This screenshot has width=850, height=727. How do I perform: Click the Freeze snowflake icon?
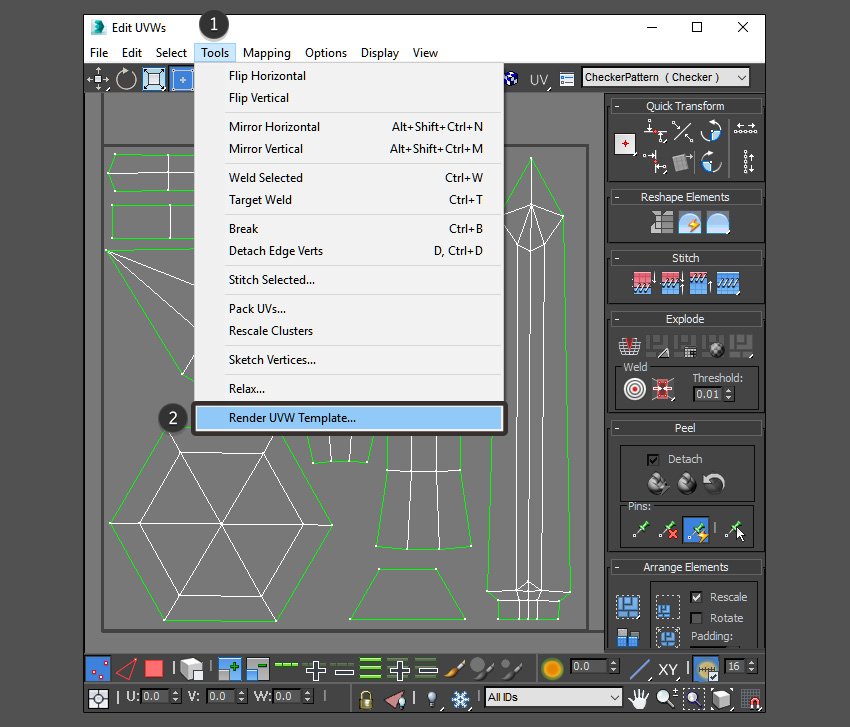(x=461, y=698)
